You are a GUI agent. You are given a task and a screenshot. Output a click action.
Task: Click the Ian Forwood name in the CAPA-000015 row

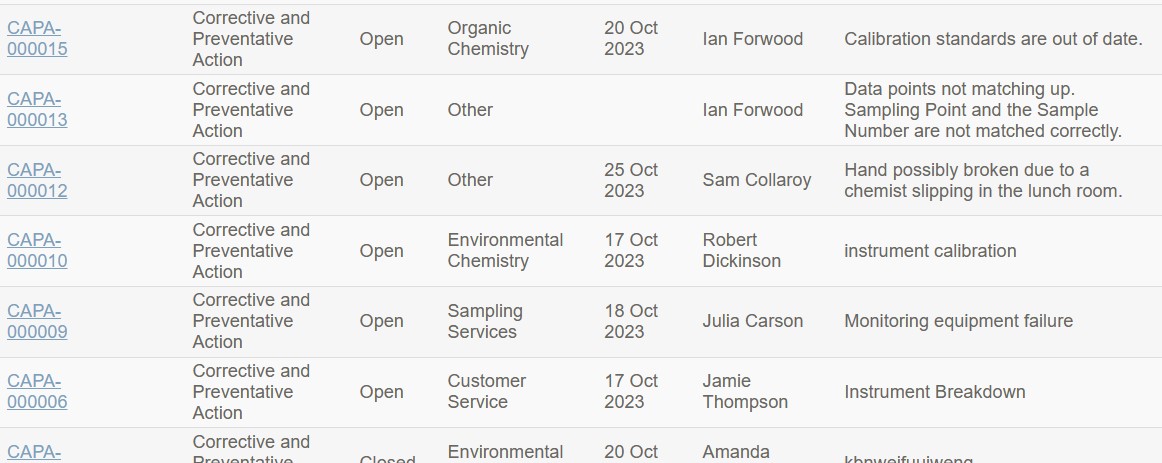click(752, 39)
